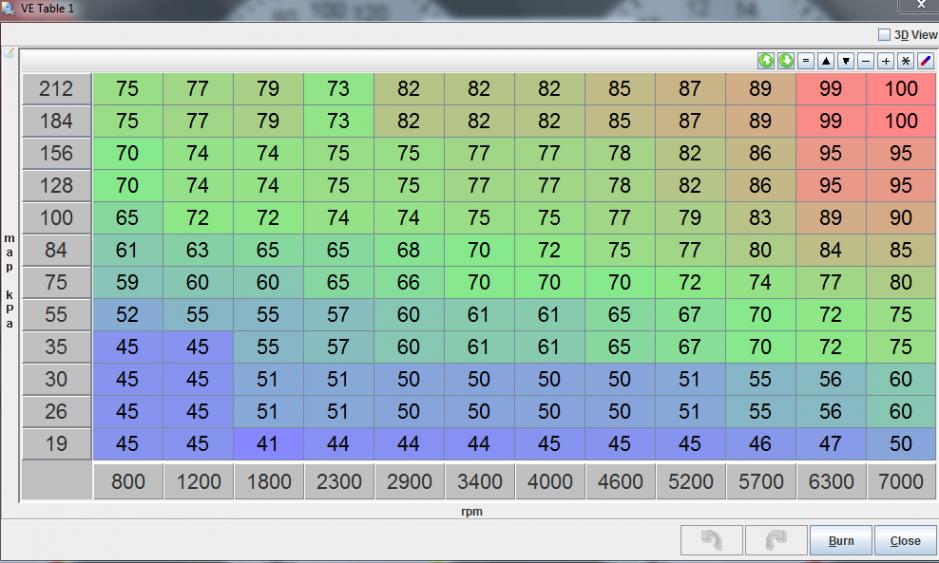Click the green up-arrow table icon
939x563 pixels.
pos(765,60)
